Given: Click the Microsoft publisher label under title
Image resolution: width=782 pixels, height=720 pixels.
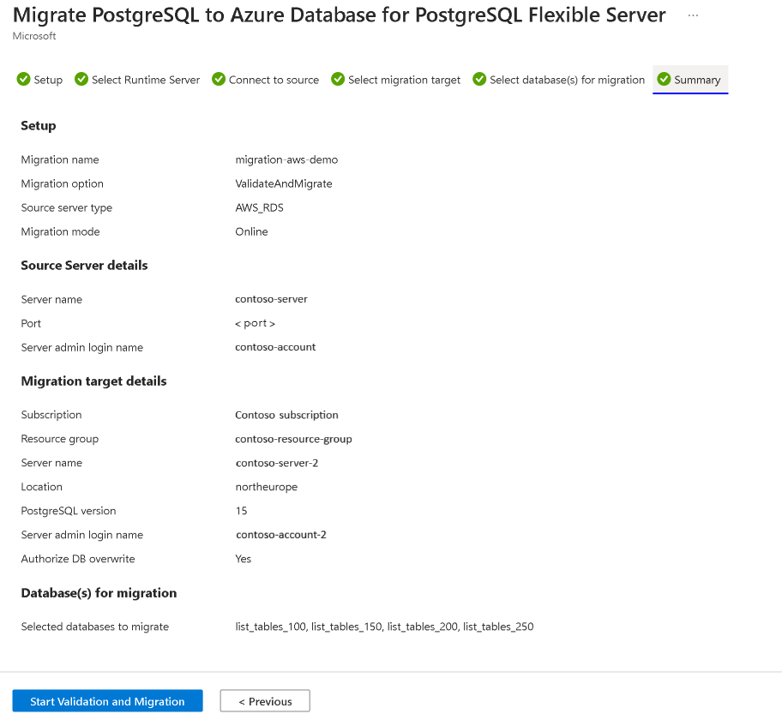Looking at the screenshot, I should 34,36.
